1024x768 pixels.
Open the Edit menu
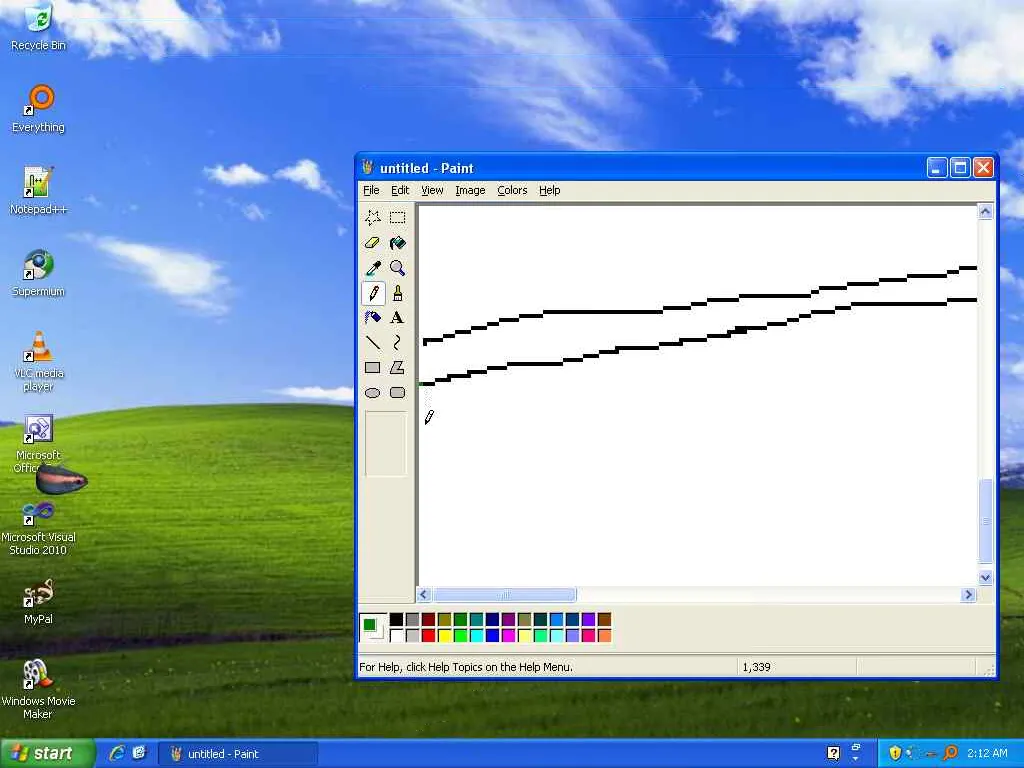pos(400,190)
